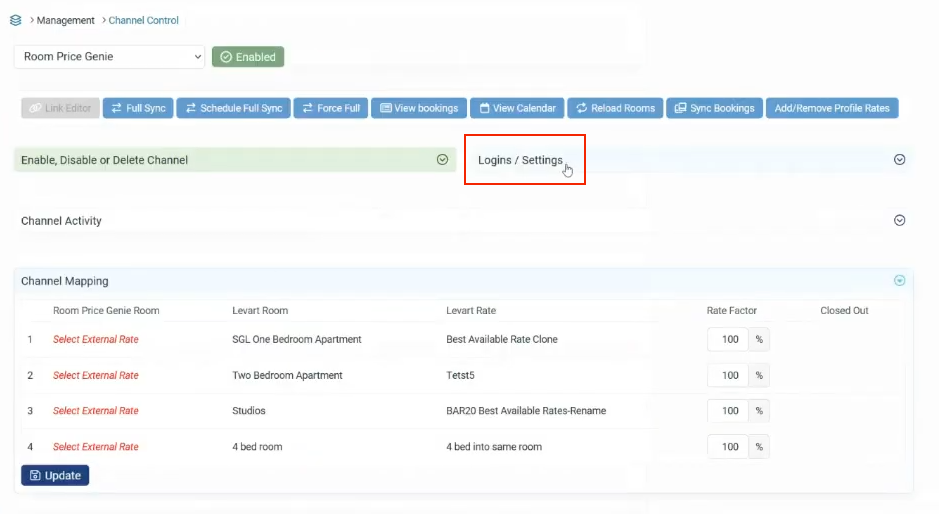Expand Enable, Disable or Delete Channel section

(442, 160)
